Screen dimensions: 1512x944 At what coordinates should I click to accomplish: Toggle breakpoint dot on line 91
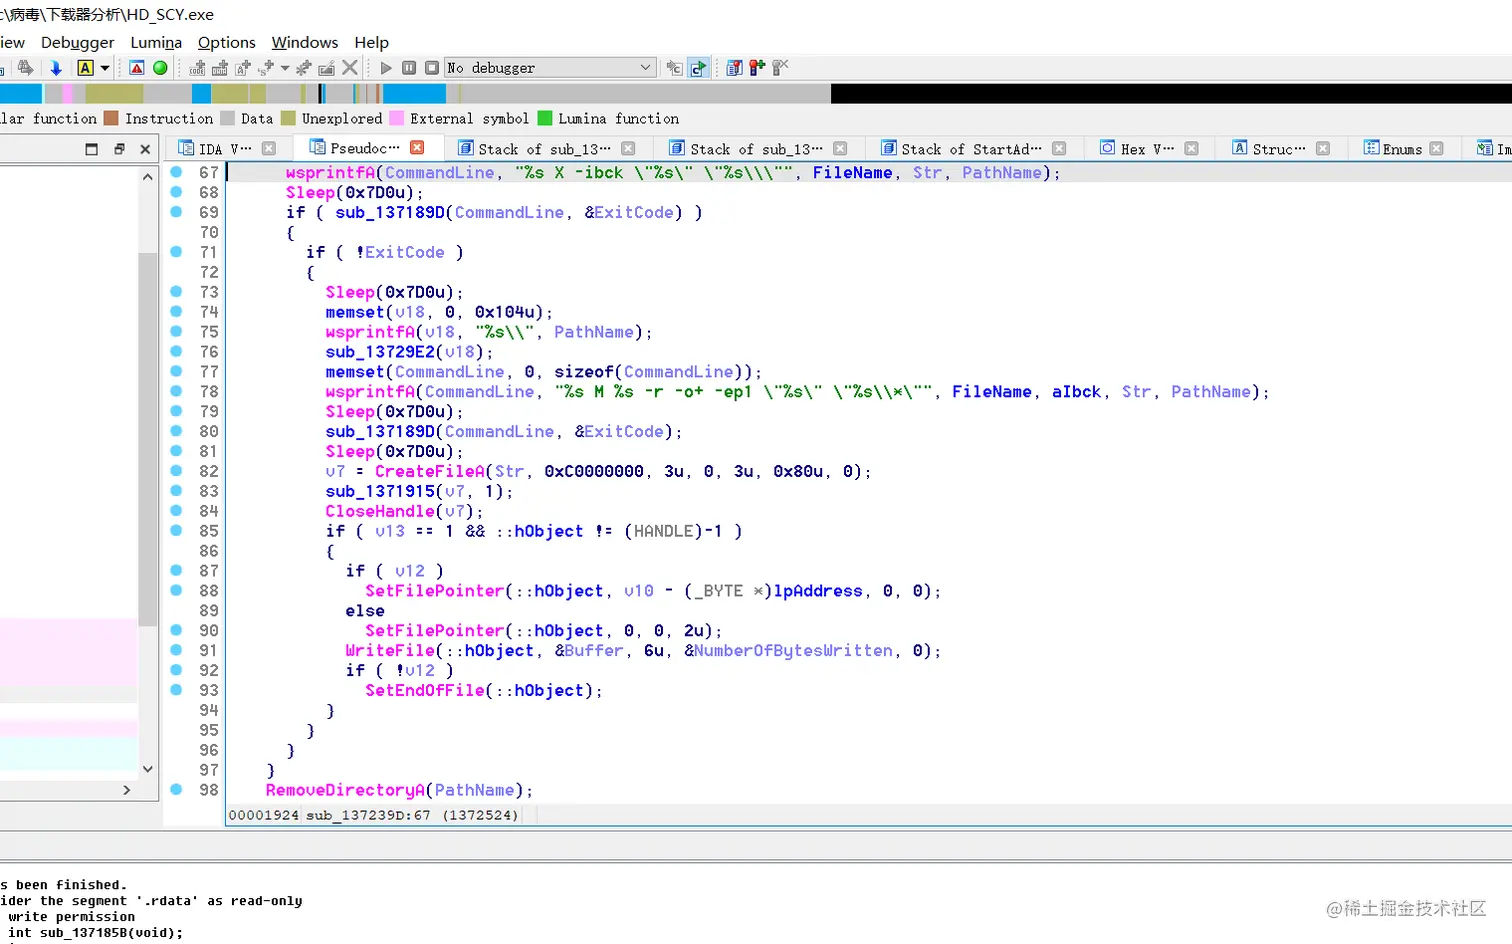(x=176, y=650)
